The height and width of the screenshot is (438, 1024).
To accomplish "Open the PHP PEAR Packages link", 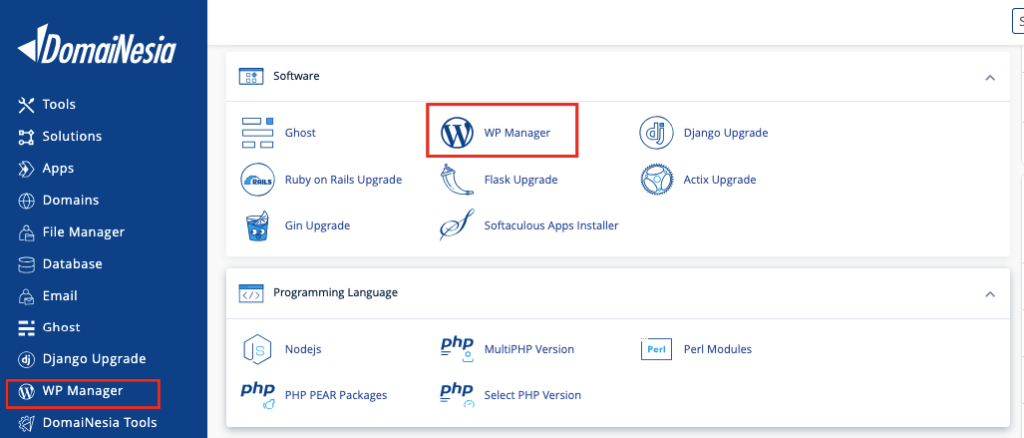I will tap(336, 395).
